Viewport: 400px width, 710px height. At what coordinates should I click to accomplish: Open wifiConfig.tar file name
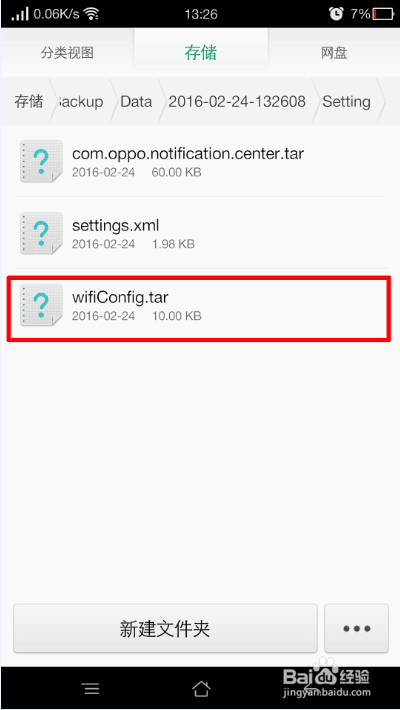pyautogui.click(x=120, y=297)
